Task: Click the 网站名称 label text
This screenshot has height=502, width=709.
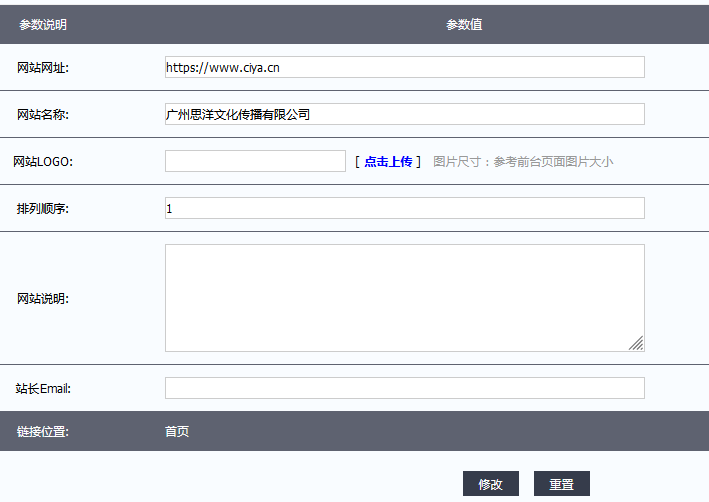Action: pyautogui.click(x=43, y=114)
